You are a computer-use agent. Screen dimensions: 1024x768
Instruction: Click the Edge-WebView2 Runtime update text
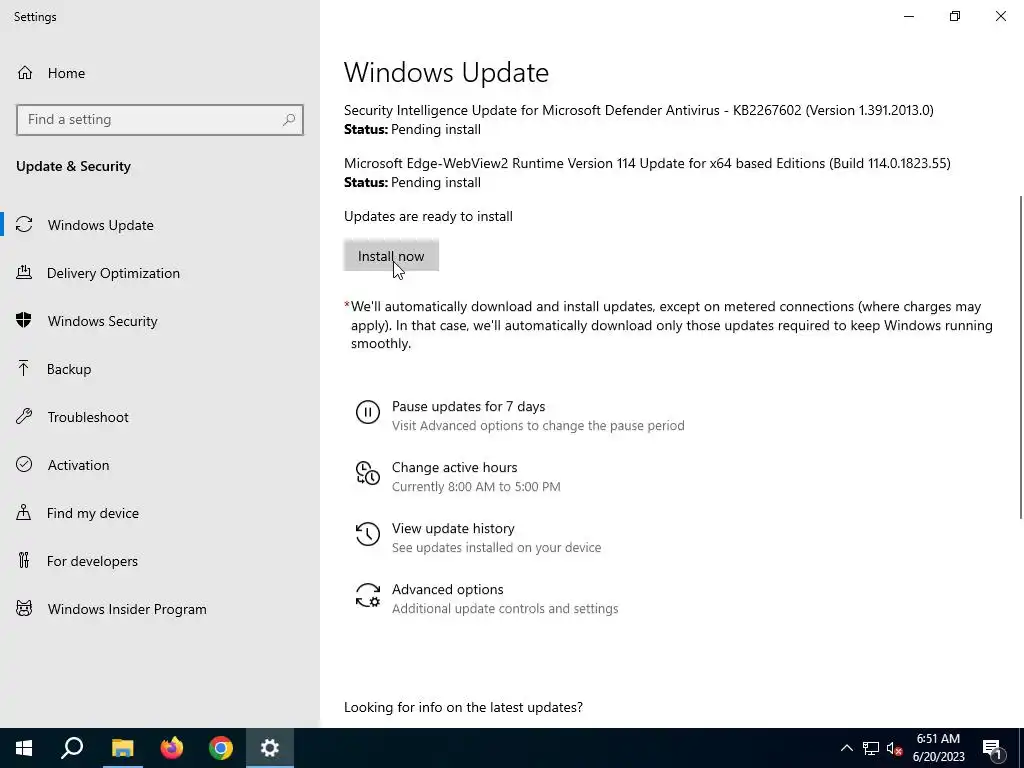click(647, 163)
